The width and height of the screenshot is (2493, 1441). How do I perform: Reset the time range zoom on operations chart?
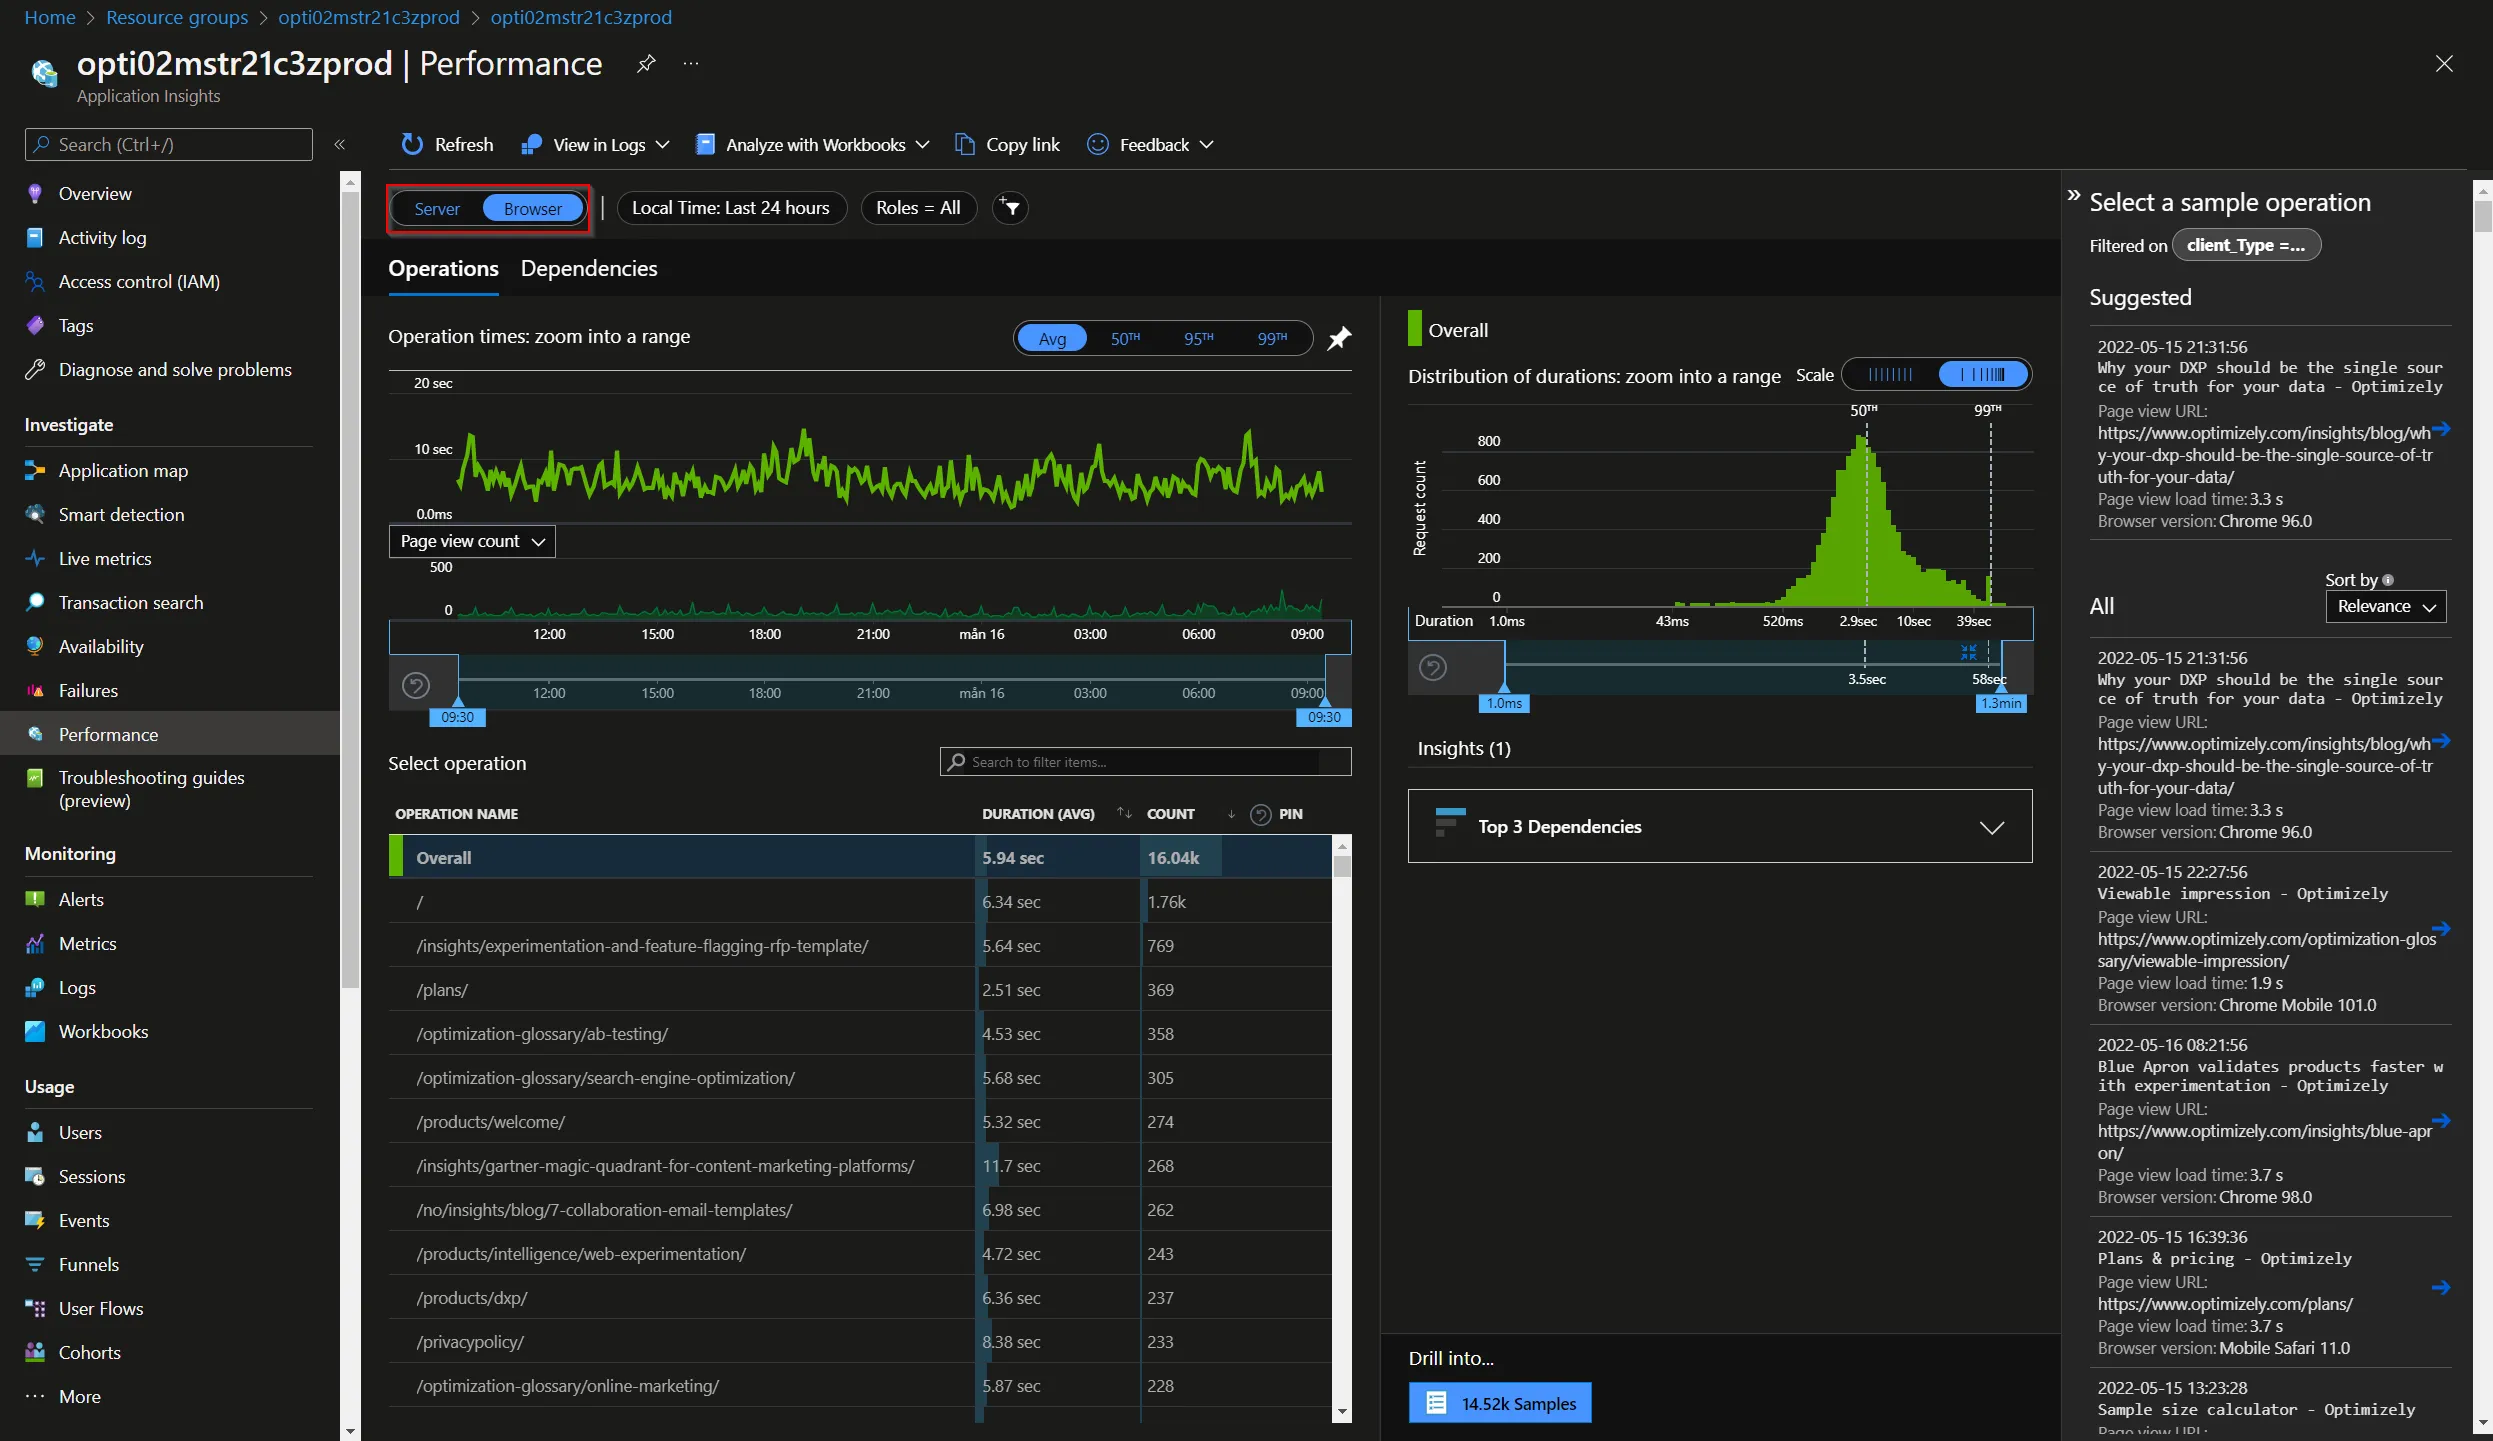(416, 685)
